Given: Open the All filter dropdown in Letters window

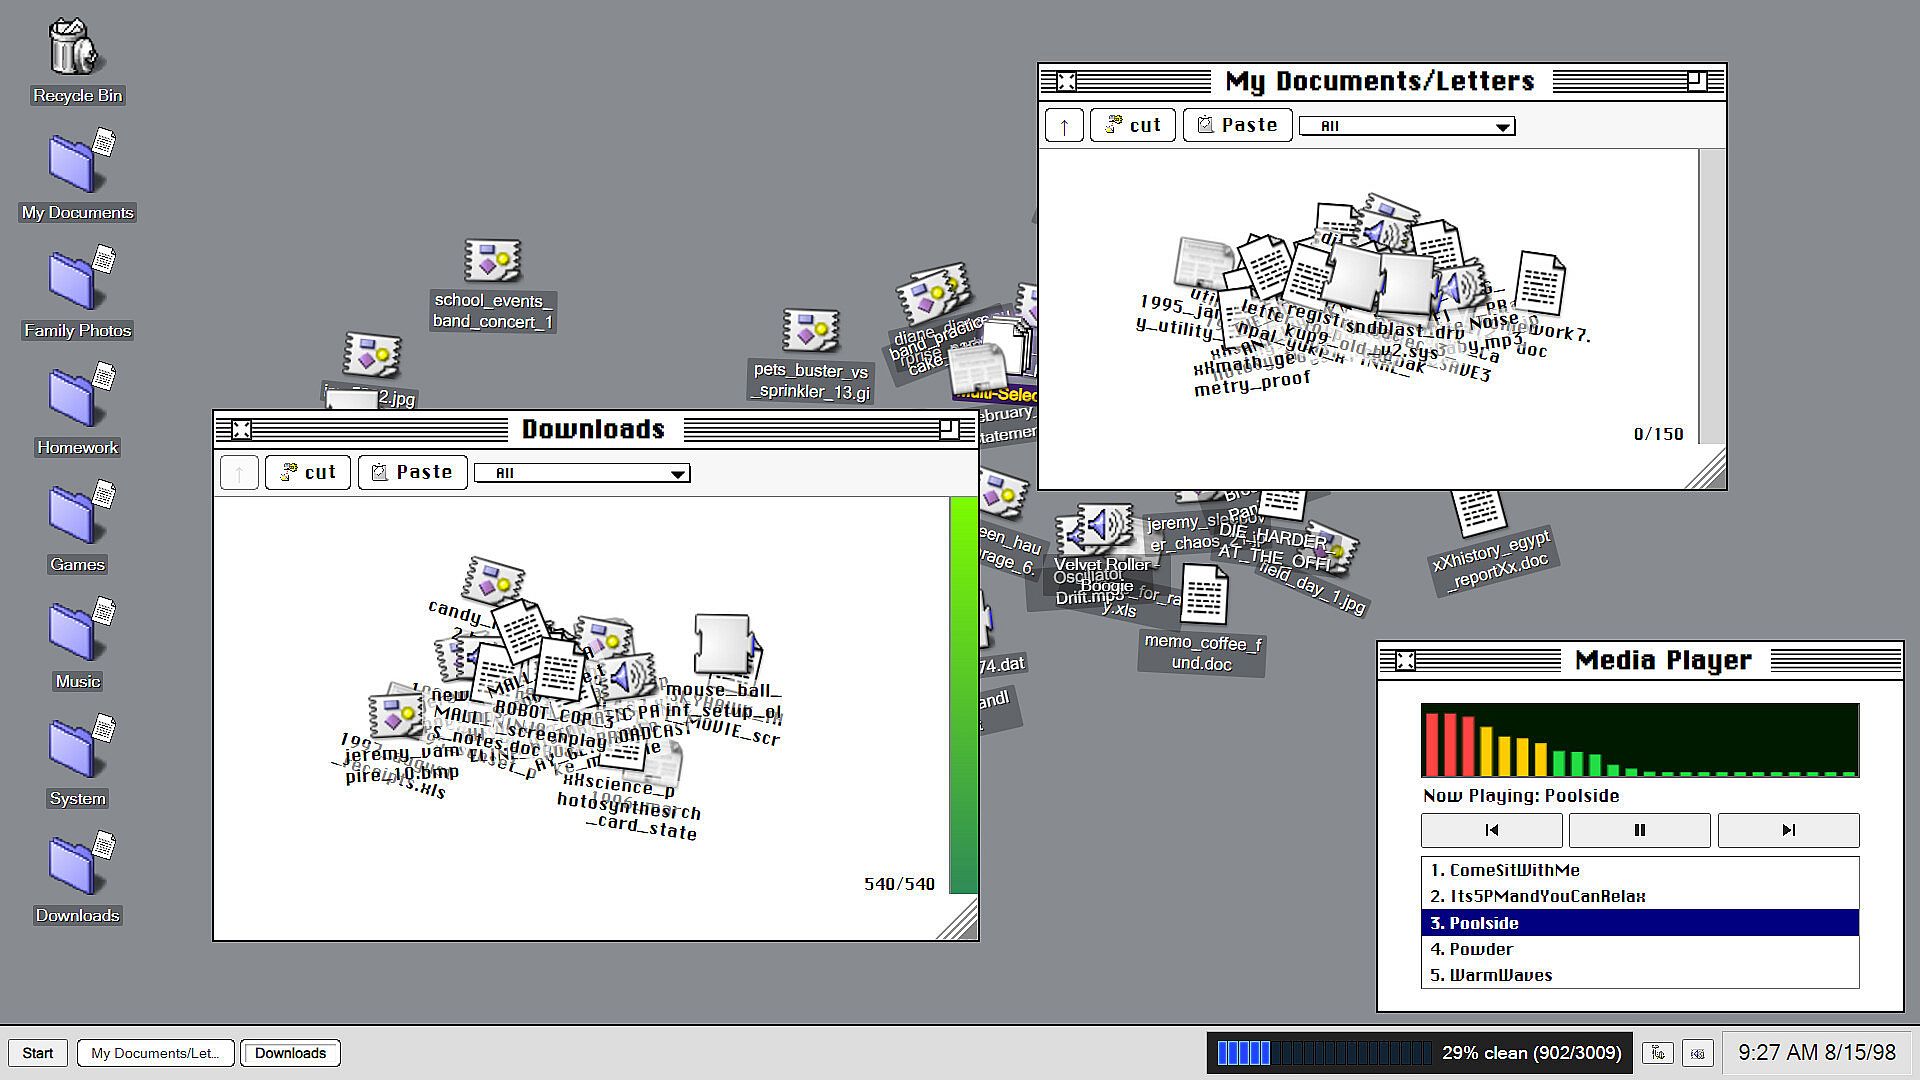Looking at the screenshot, I should (x=1407, y=126).
